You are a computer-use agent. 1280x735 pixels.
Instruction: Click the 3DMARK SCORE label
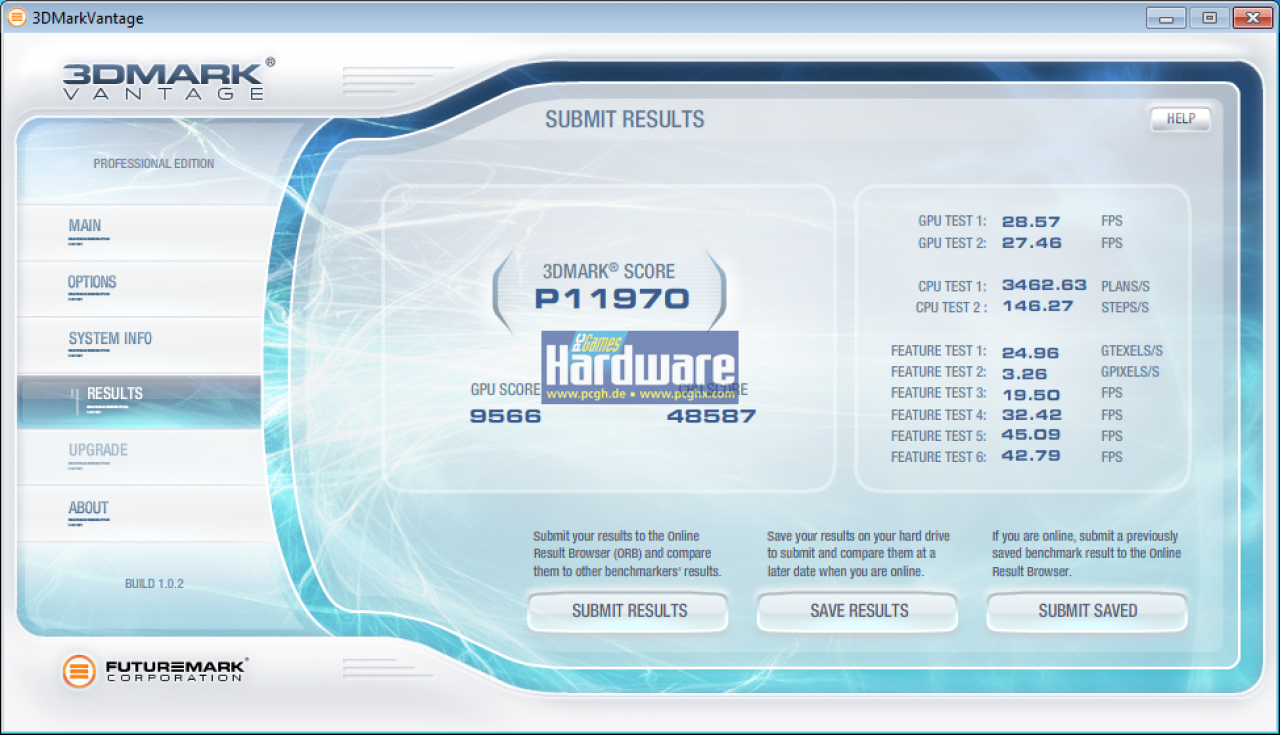point(609,271)
